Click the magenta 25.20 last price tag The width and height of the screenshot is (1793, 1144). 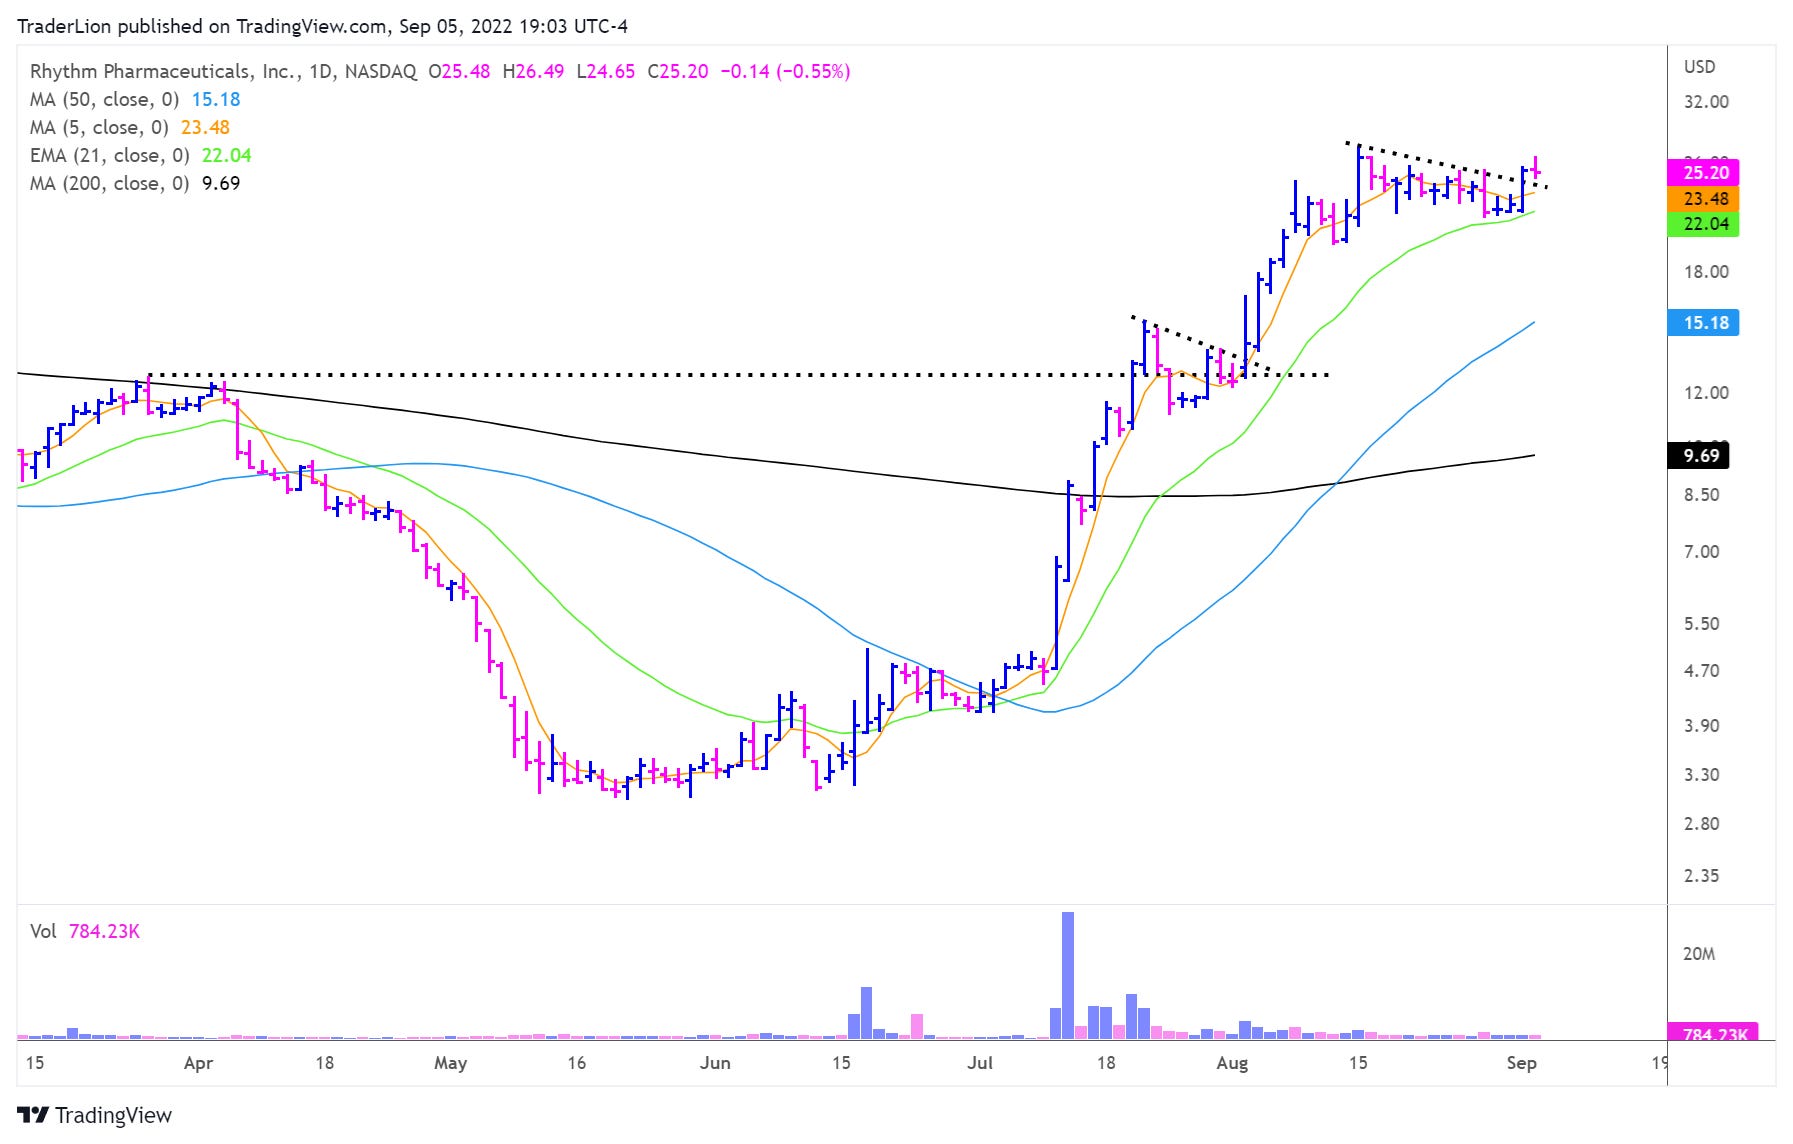[x=1704, y=173]
